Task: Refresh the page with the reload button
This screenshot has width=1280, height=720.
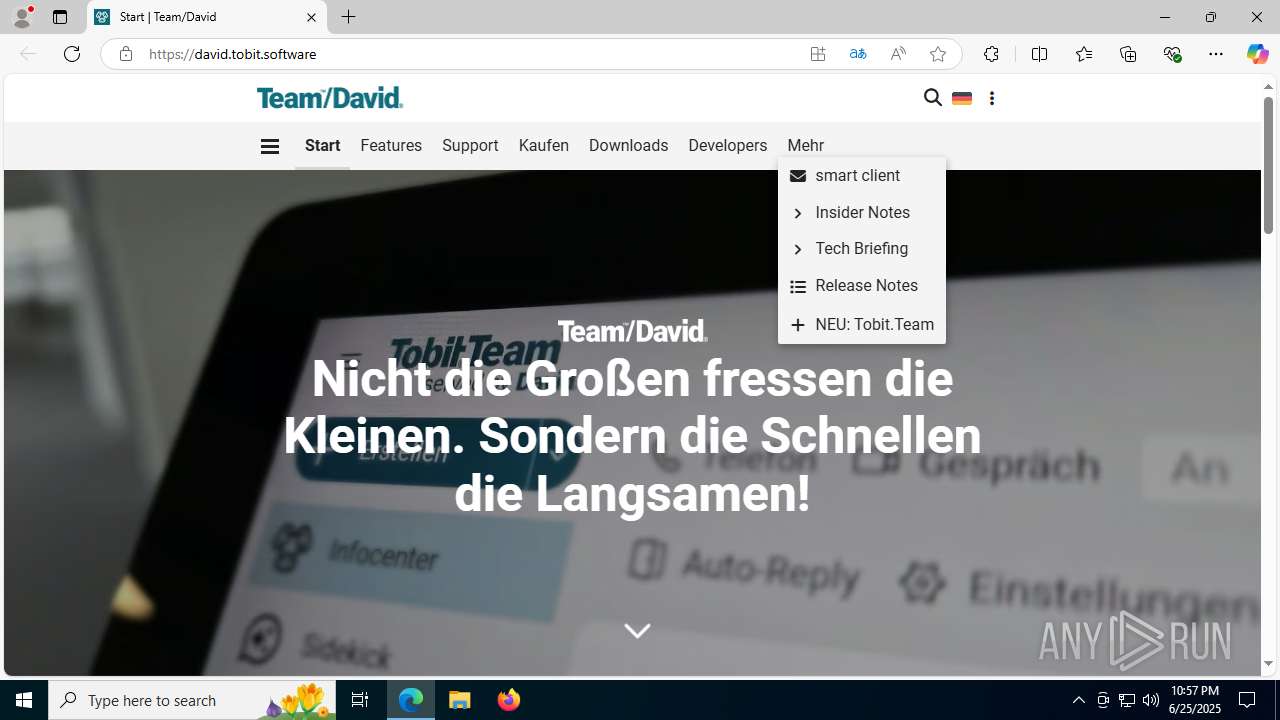Action: point(72,54)
